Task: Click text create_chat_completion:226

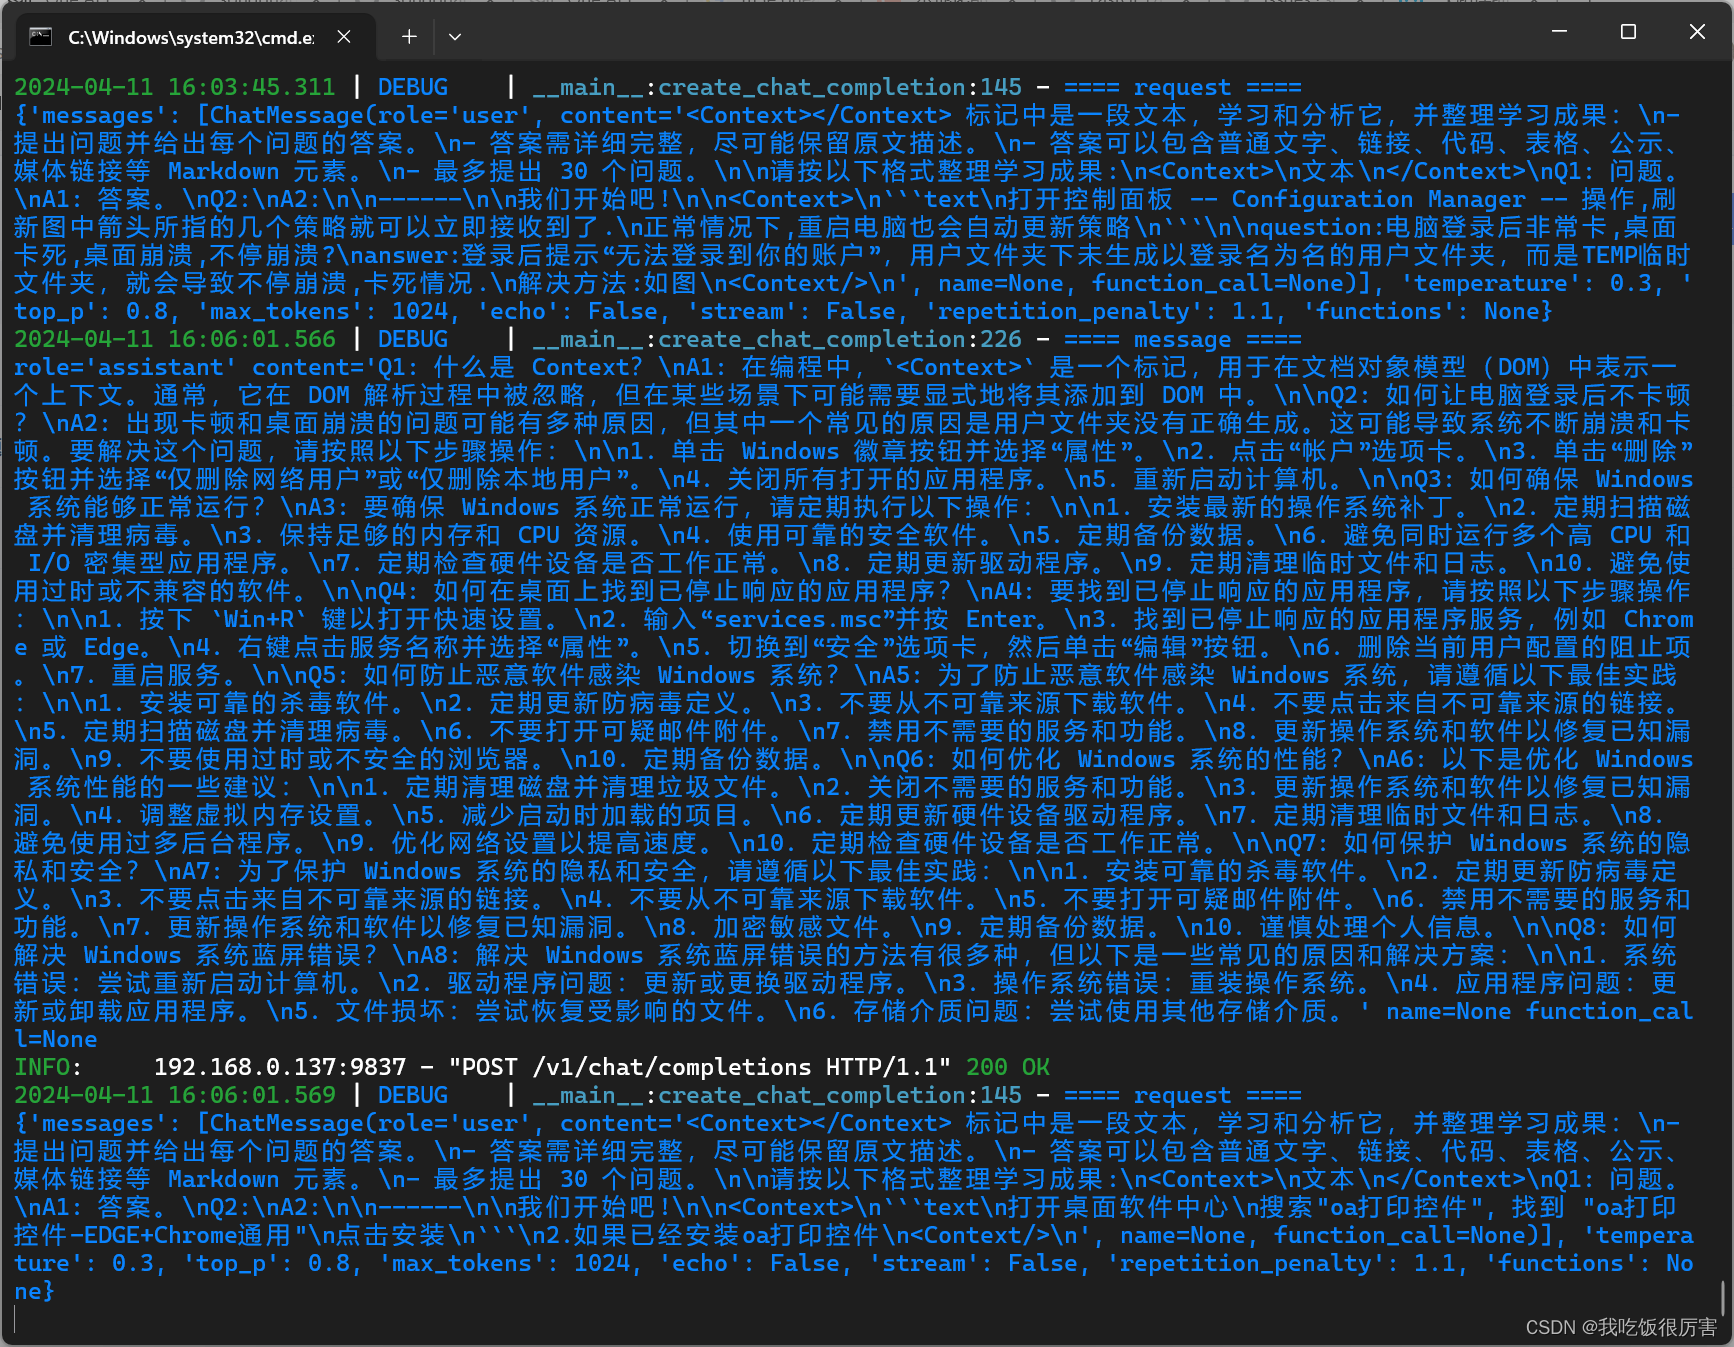Action: (x=840, y=339)
